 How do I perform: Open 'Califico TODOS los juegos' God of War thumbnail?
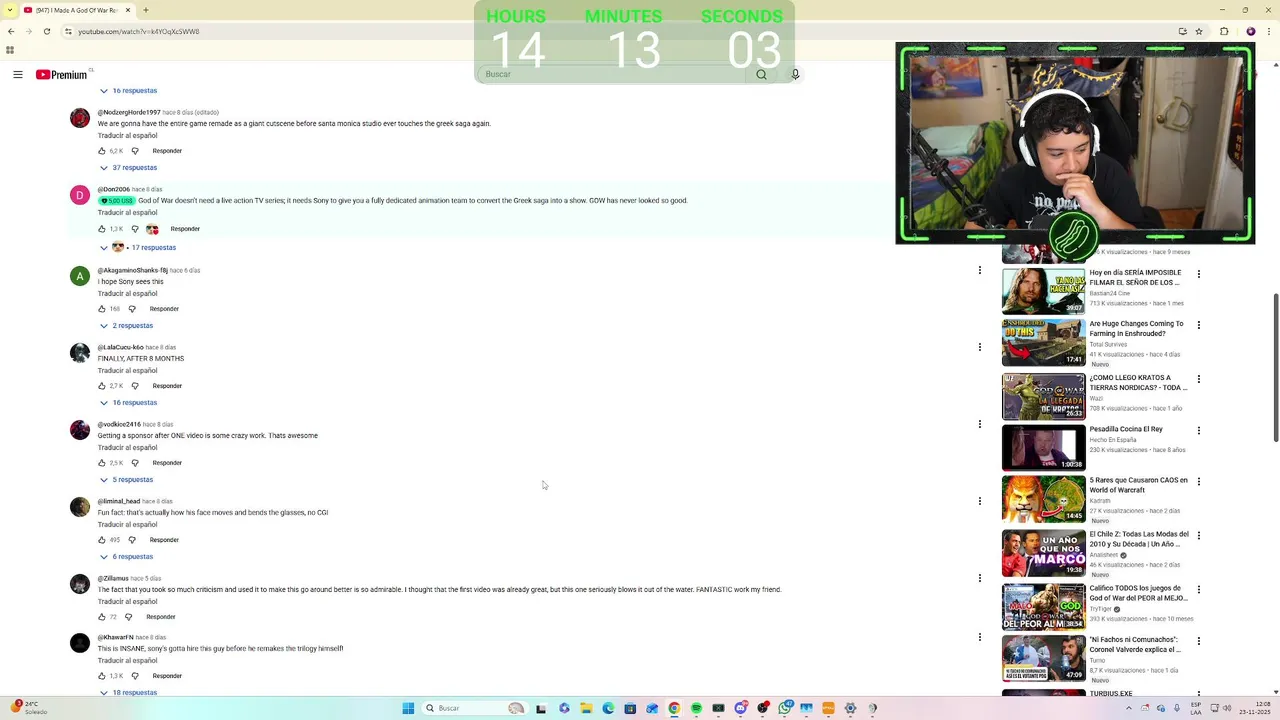[x=1044, y=606]
